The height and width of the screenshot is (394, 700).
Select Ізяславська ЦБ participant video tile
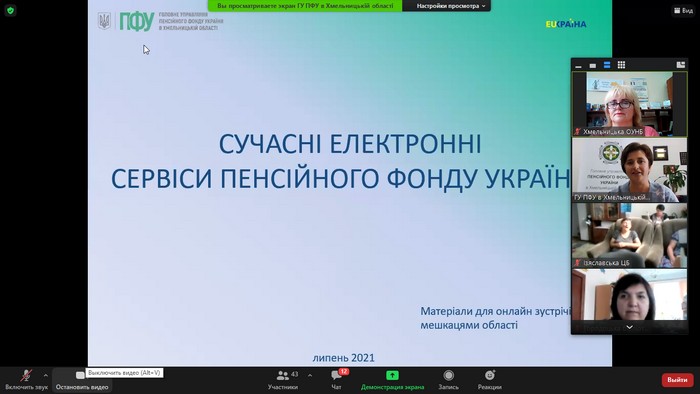point(629,235)
